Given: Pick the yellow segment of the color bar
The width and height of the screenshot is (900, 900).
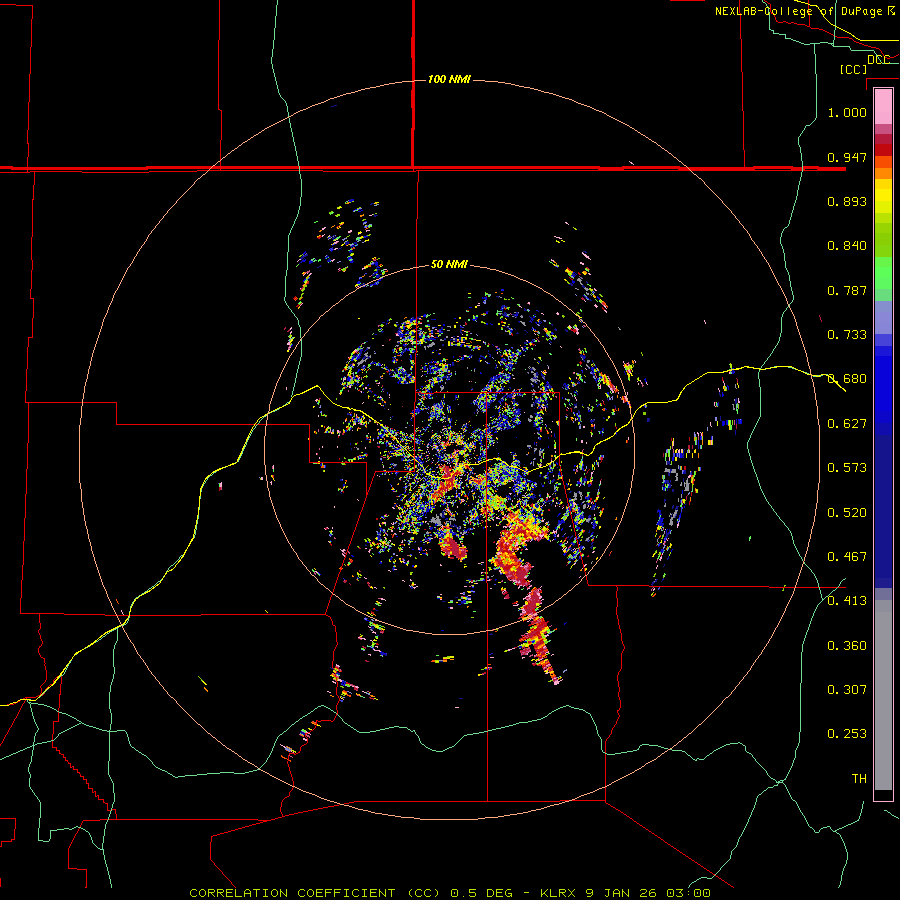Looking at the screenshot, I should pos(883,197).
